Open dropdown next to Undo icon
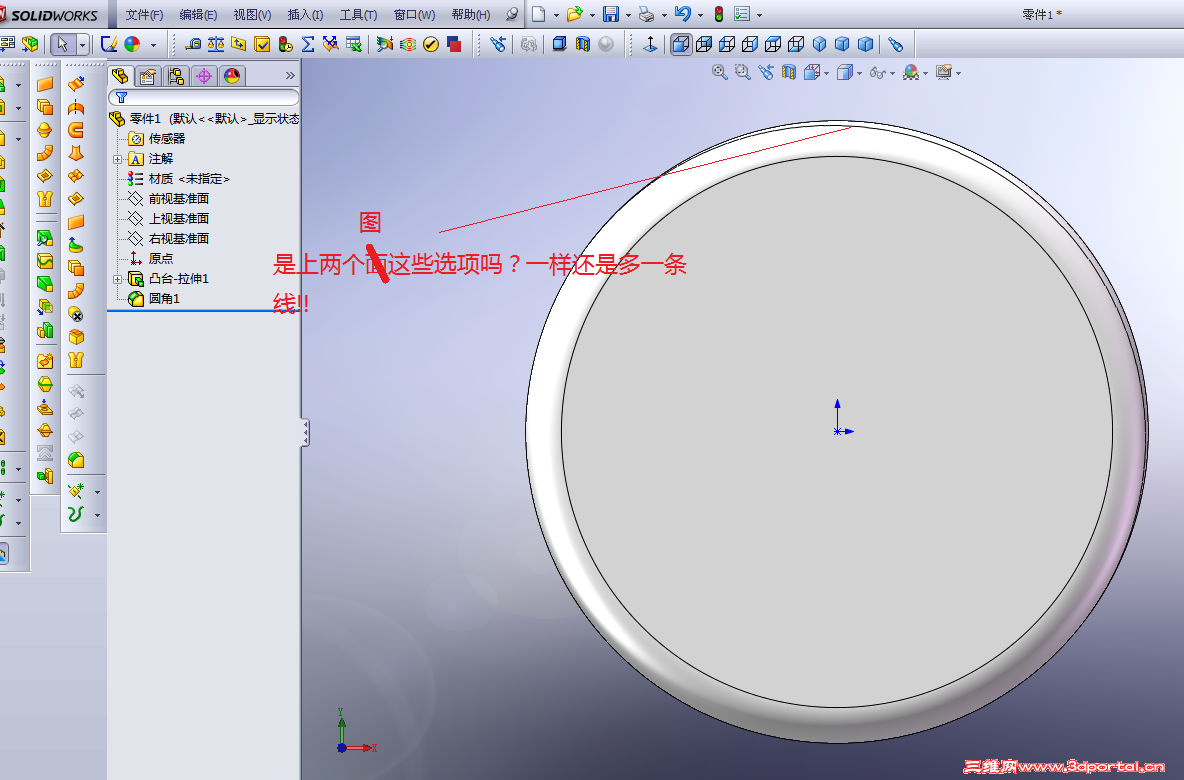The width and height of the screenshot is (1184, 780). [701, 14]
